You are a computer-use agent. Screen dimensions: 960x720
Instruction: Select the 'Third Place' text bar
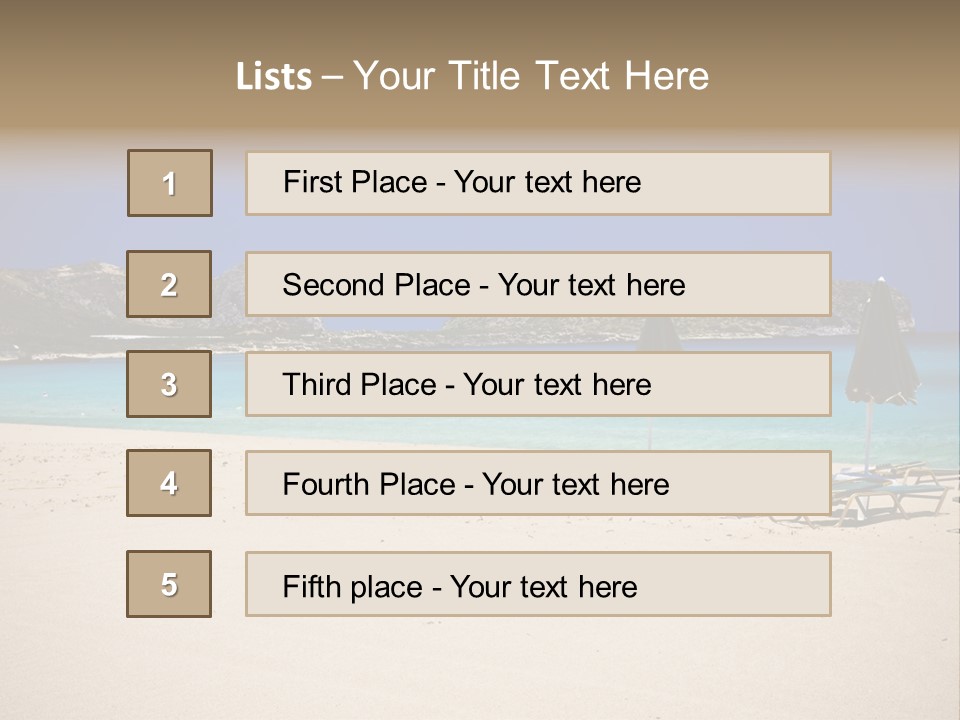click(538, 384)
